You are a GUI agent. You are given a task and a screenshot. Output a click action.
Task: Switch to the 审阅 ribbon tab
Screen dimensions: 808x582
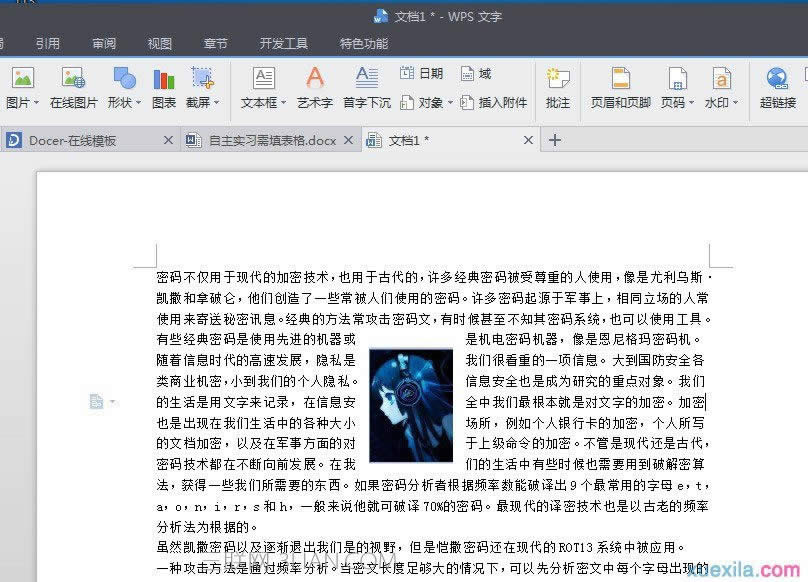[x=103, y=43]
